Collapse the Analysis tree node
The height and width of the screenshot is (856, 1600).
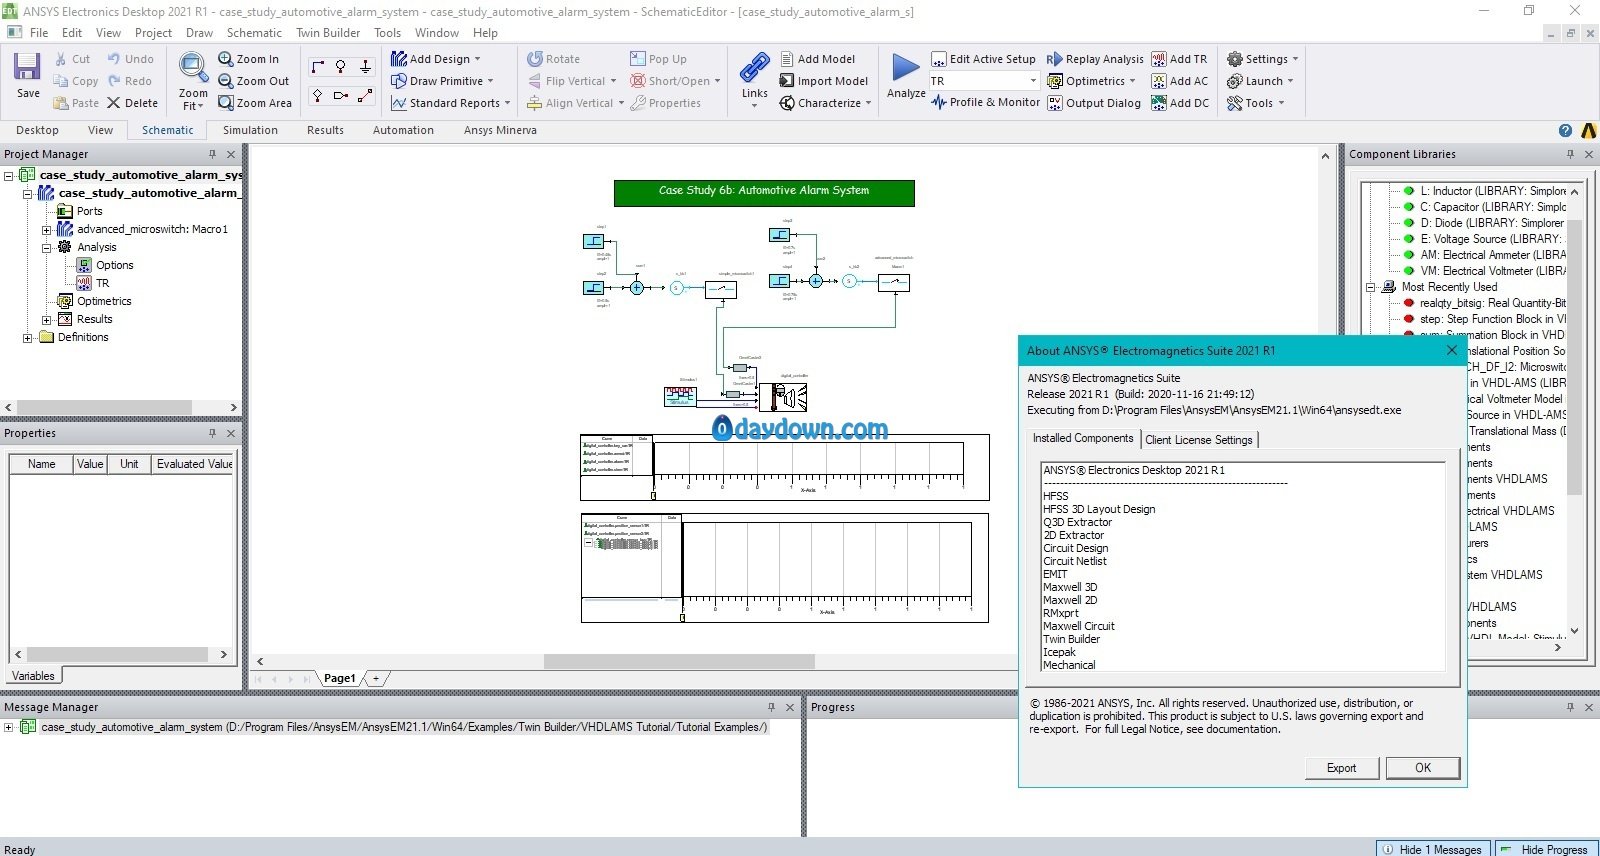(46, 247)
